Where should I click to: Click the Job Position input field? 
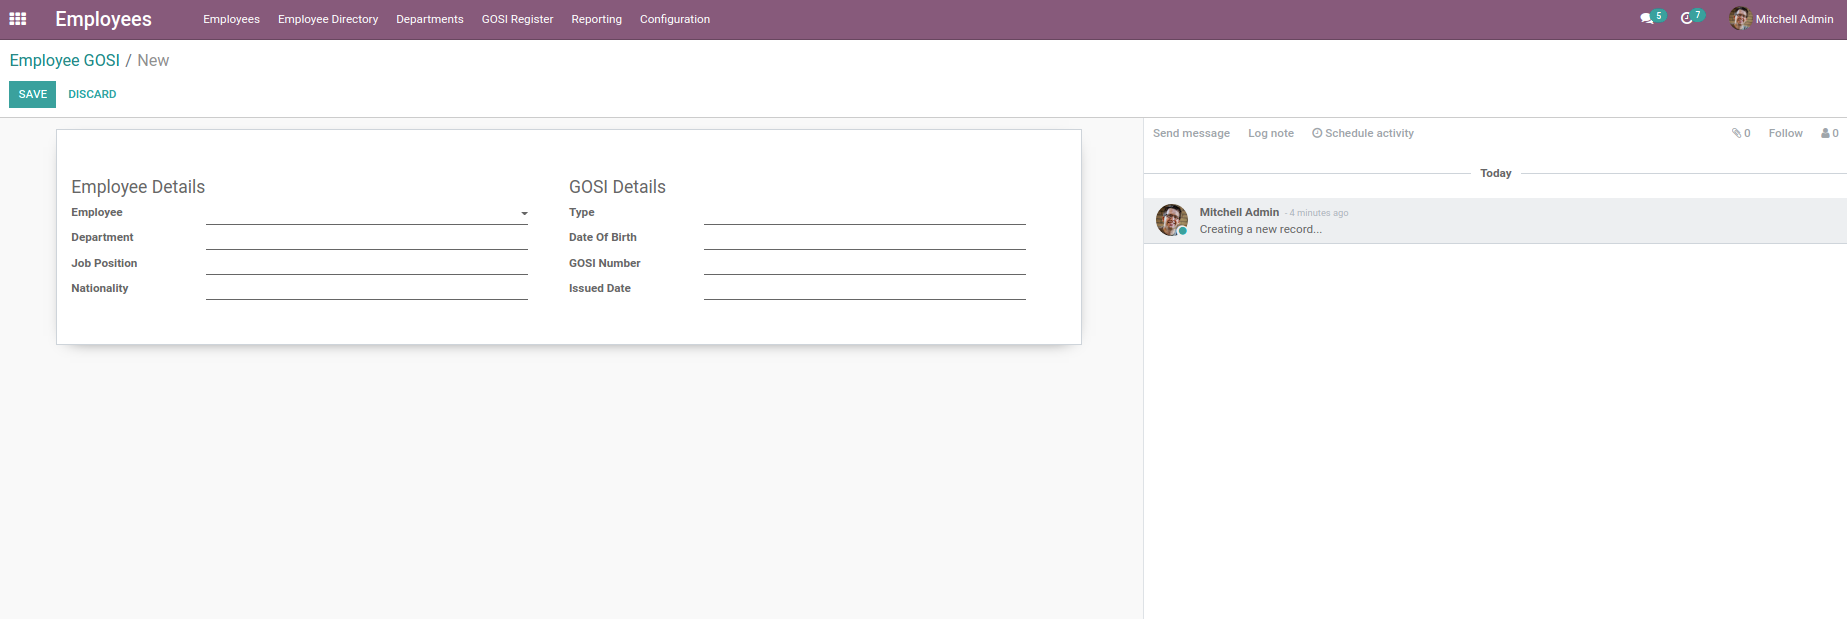click(367, 263)
